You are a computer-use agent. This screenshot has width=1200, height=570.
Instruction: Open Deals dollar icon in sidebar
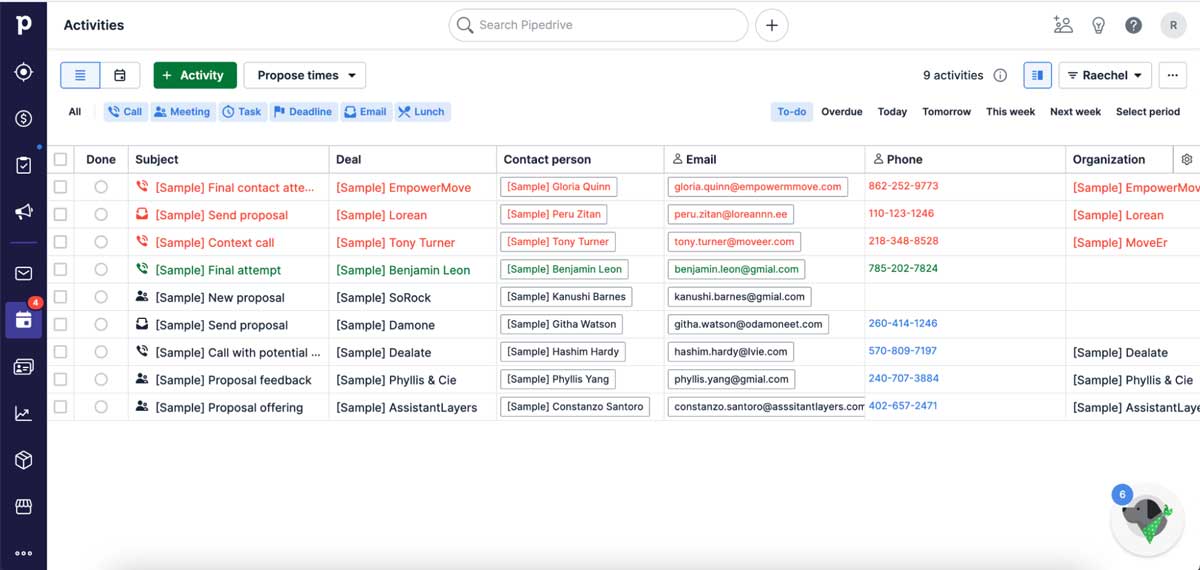click(x=23, y=118)
